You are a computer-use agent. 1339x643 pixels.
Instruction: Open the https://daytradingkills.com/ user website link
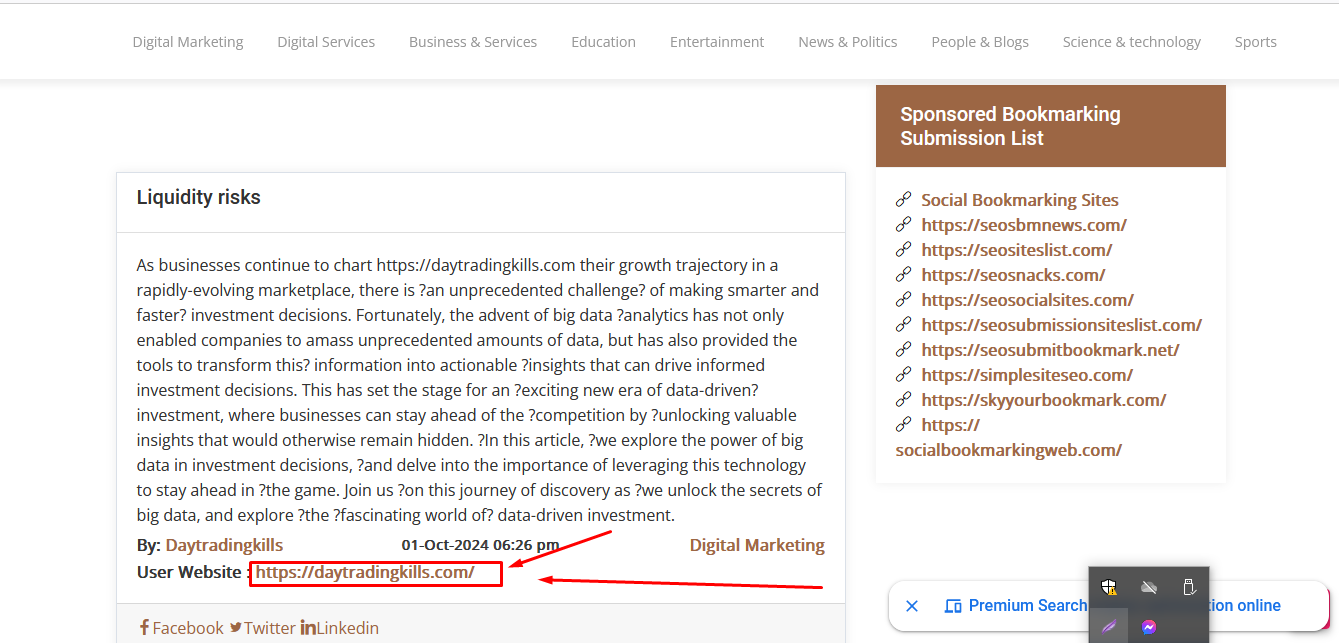pyautogui.click(x=365, y=572)
